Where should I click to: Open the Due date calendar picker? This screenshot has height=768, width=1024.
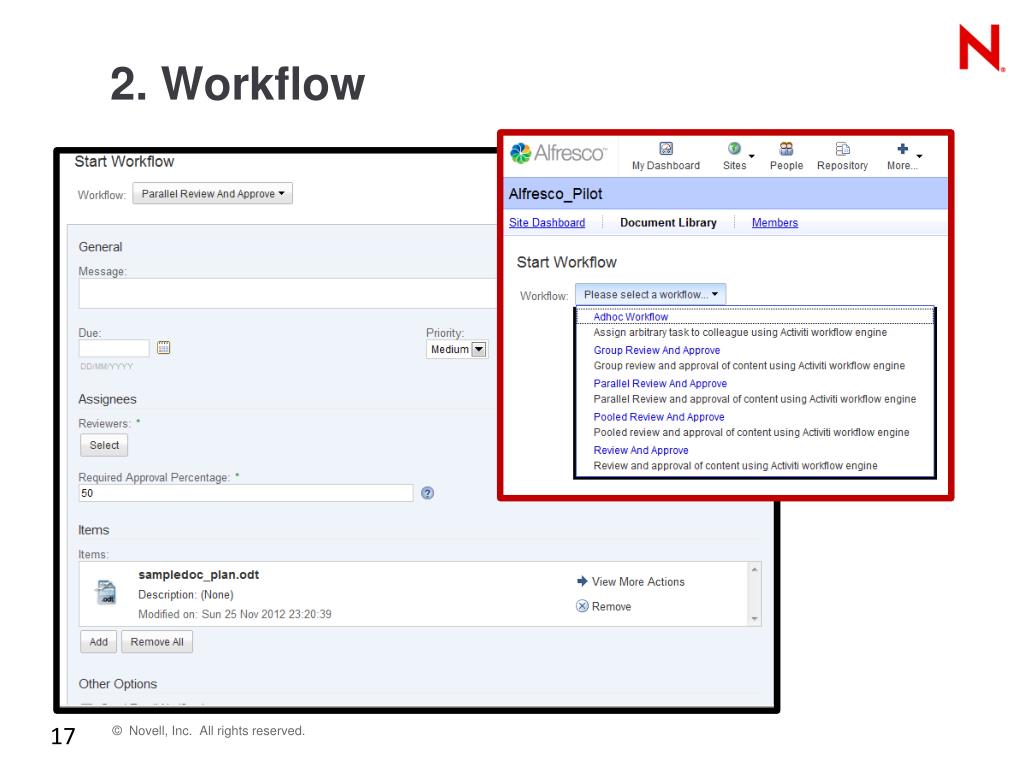coord(163,347)
